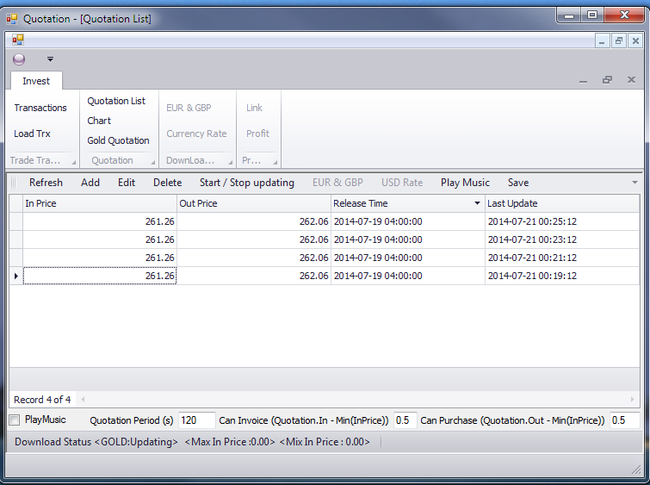
Task: Restore down the MDI child window
Action: pos(618,41)
